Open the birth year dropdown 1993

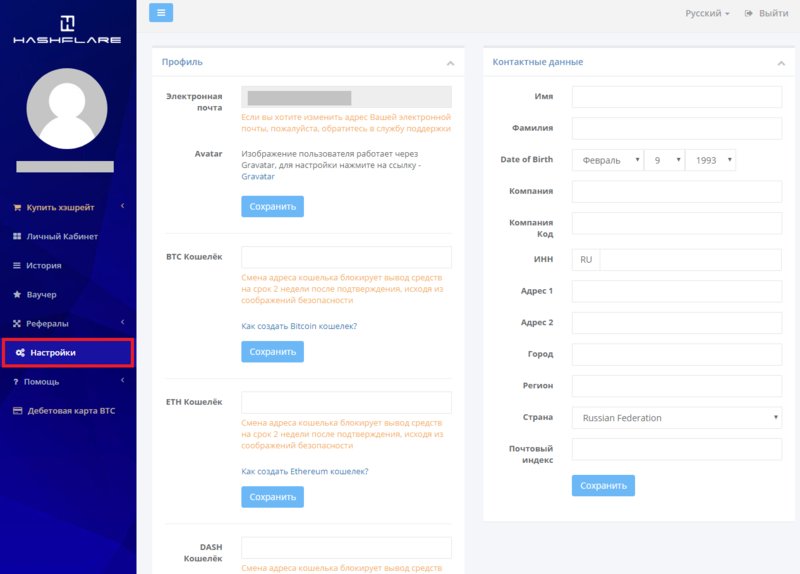pyautogui.click(x=710, y=160)
